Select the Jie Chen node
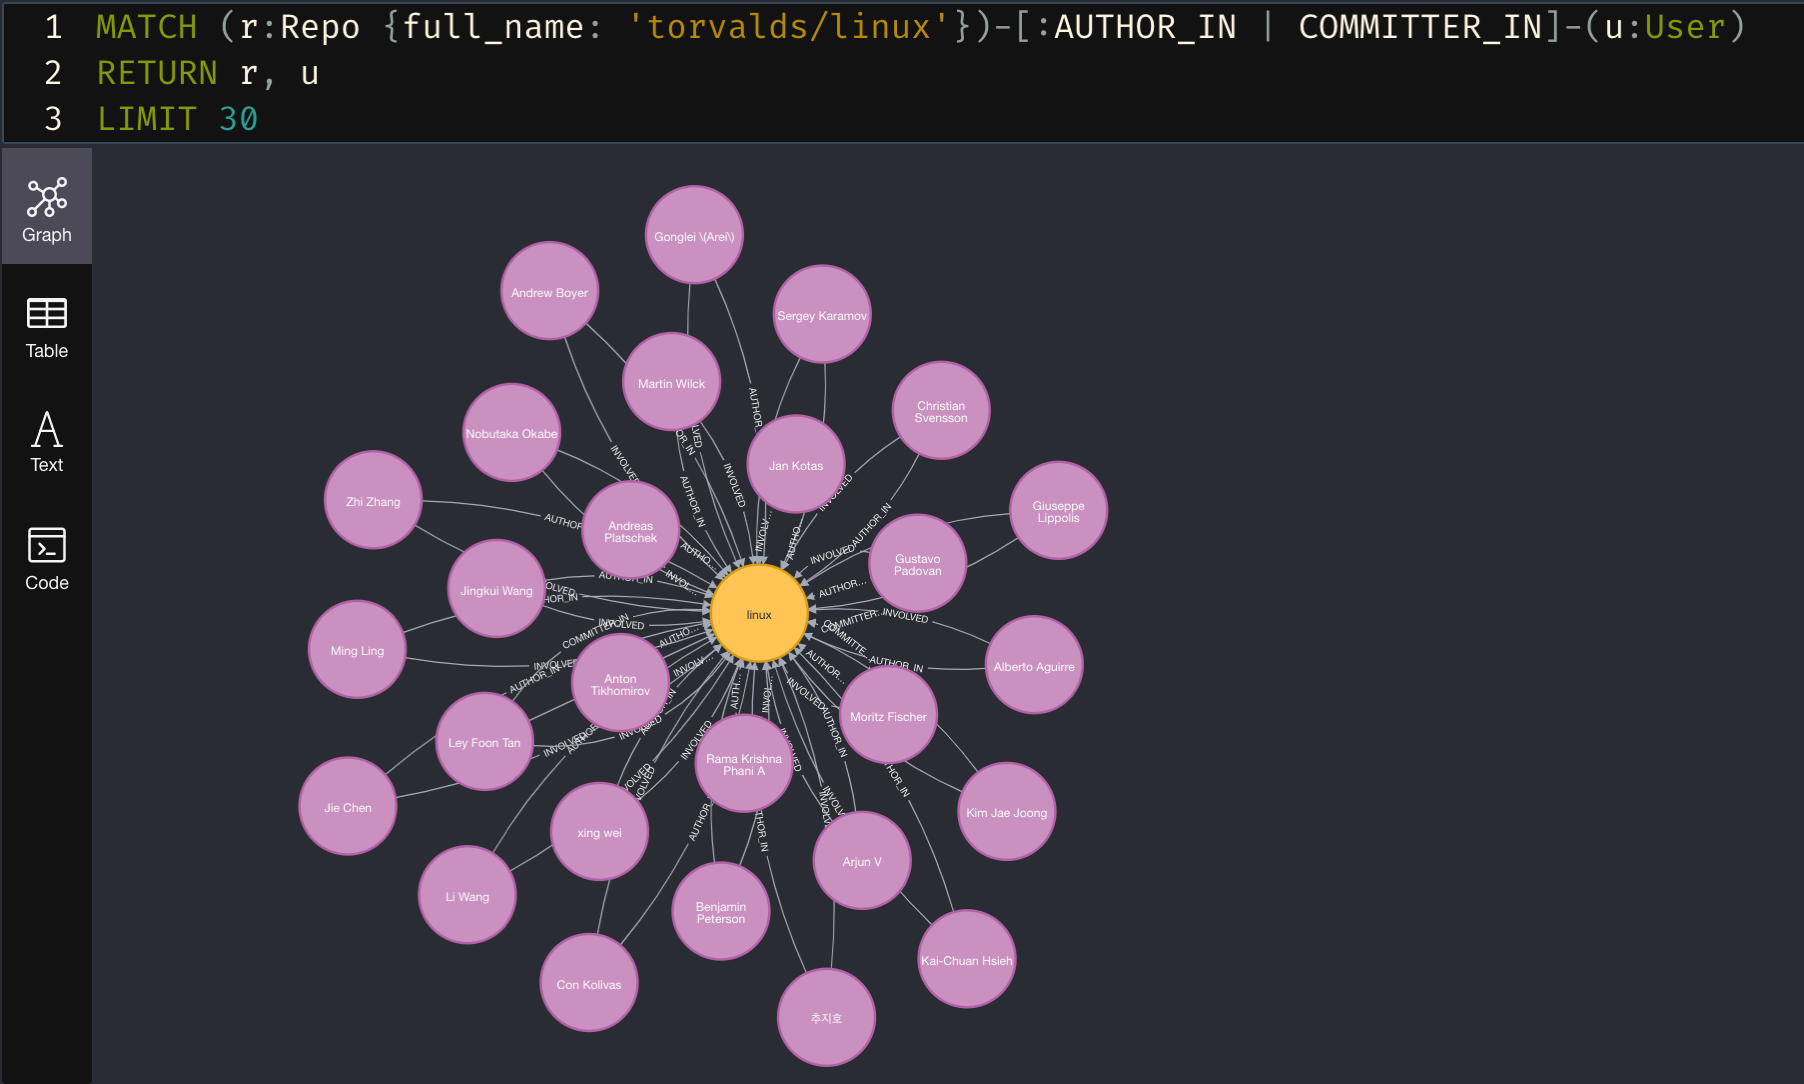1804x1084 pixels. coord(348,806)
